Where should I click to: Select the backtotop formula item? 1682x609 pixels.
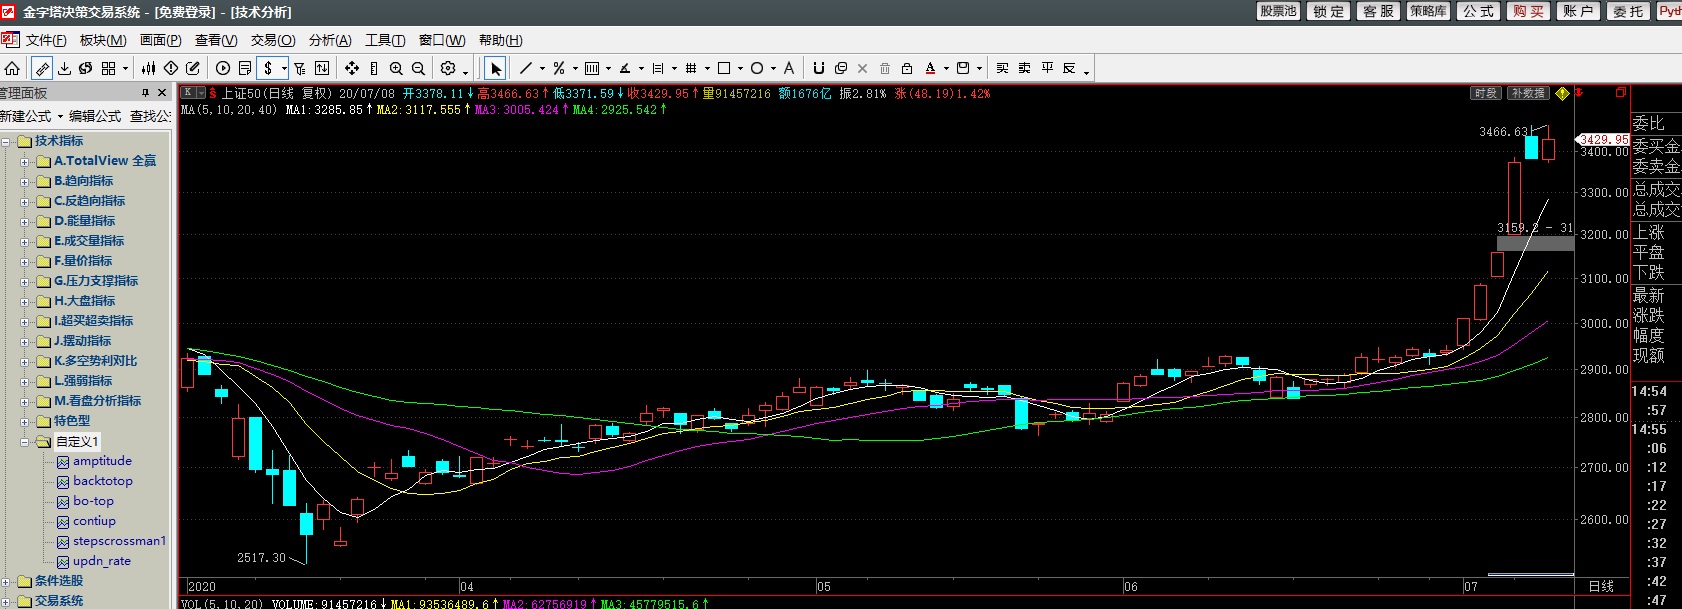coord(102,481)
